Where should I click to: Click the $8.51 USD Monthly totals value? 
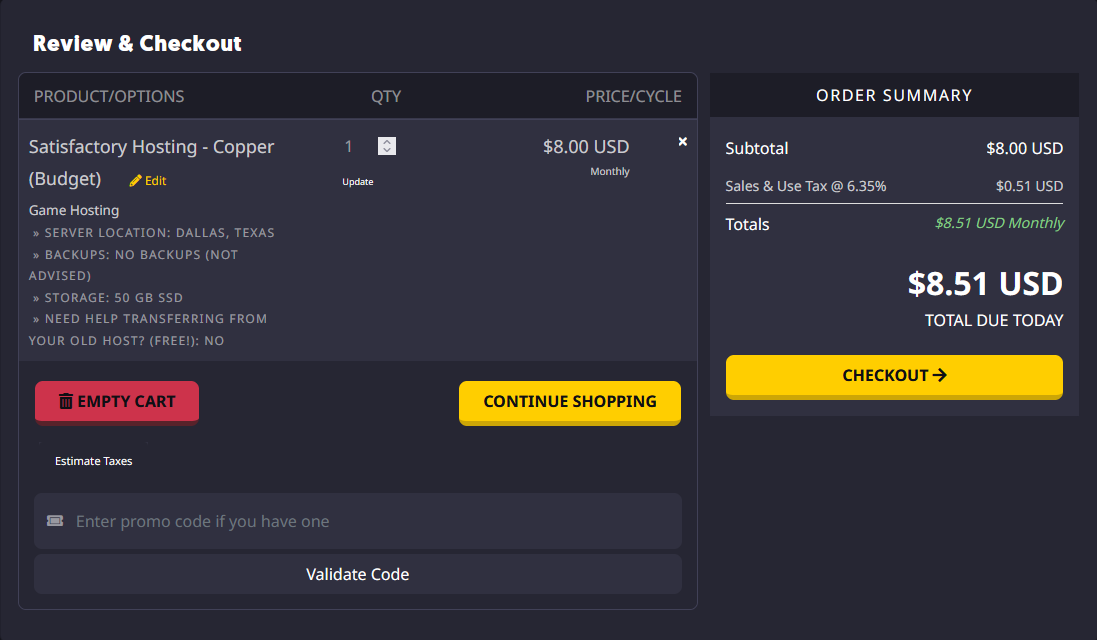tap(1000, 223)
